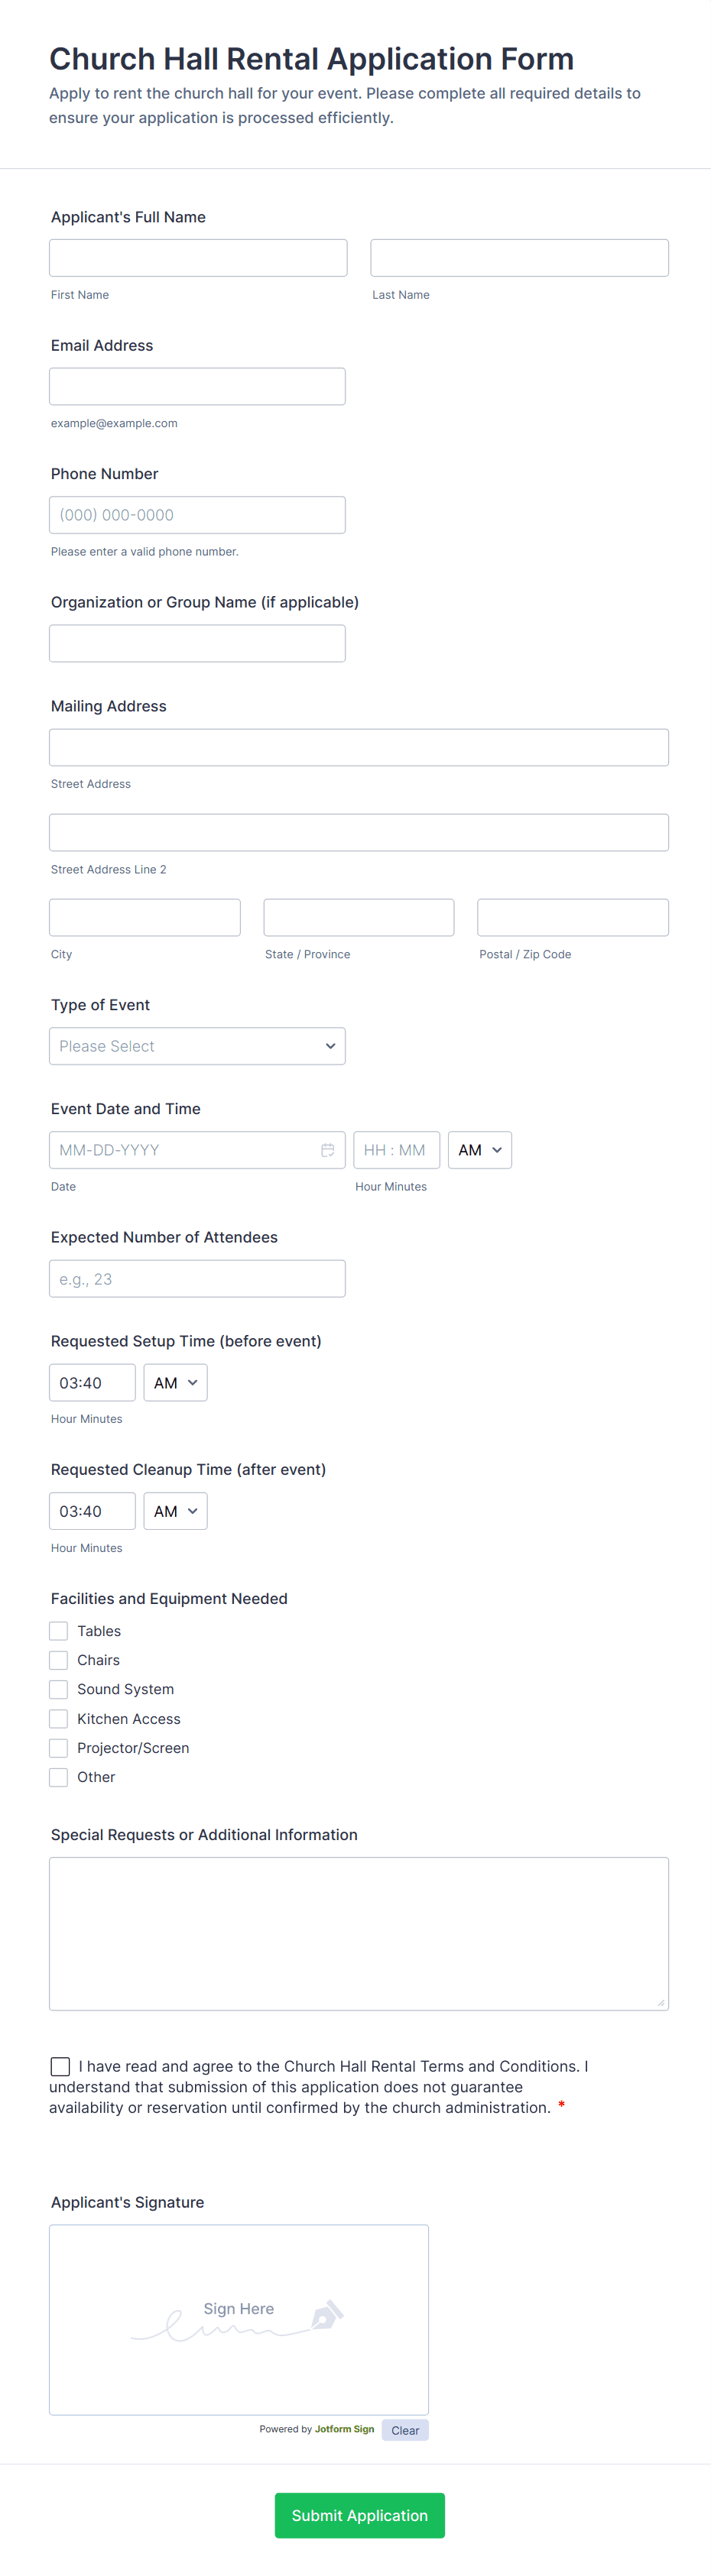Click the Special Requests text area
711x2576 pixels.
tap(359, 1933)
